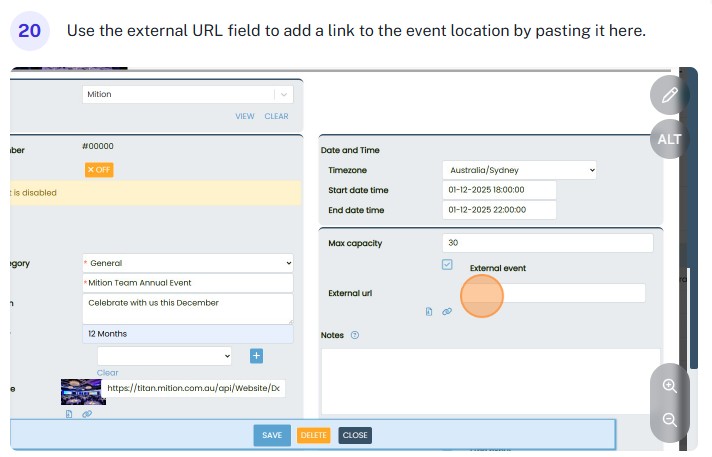Click the dark CLOSE button

pyautogui.click(x=355, y=435)
